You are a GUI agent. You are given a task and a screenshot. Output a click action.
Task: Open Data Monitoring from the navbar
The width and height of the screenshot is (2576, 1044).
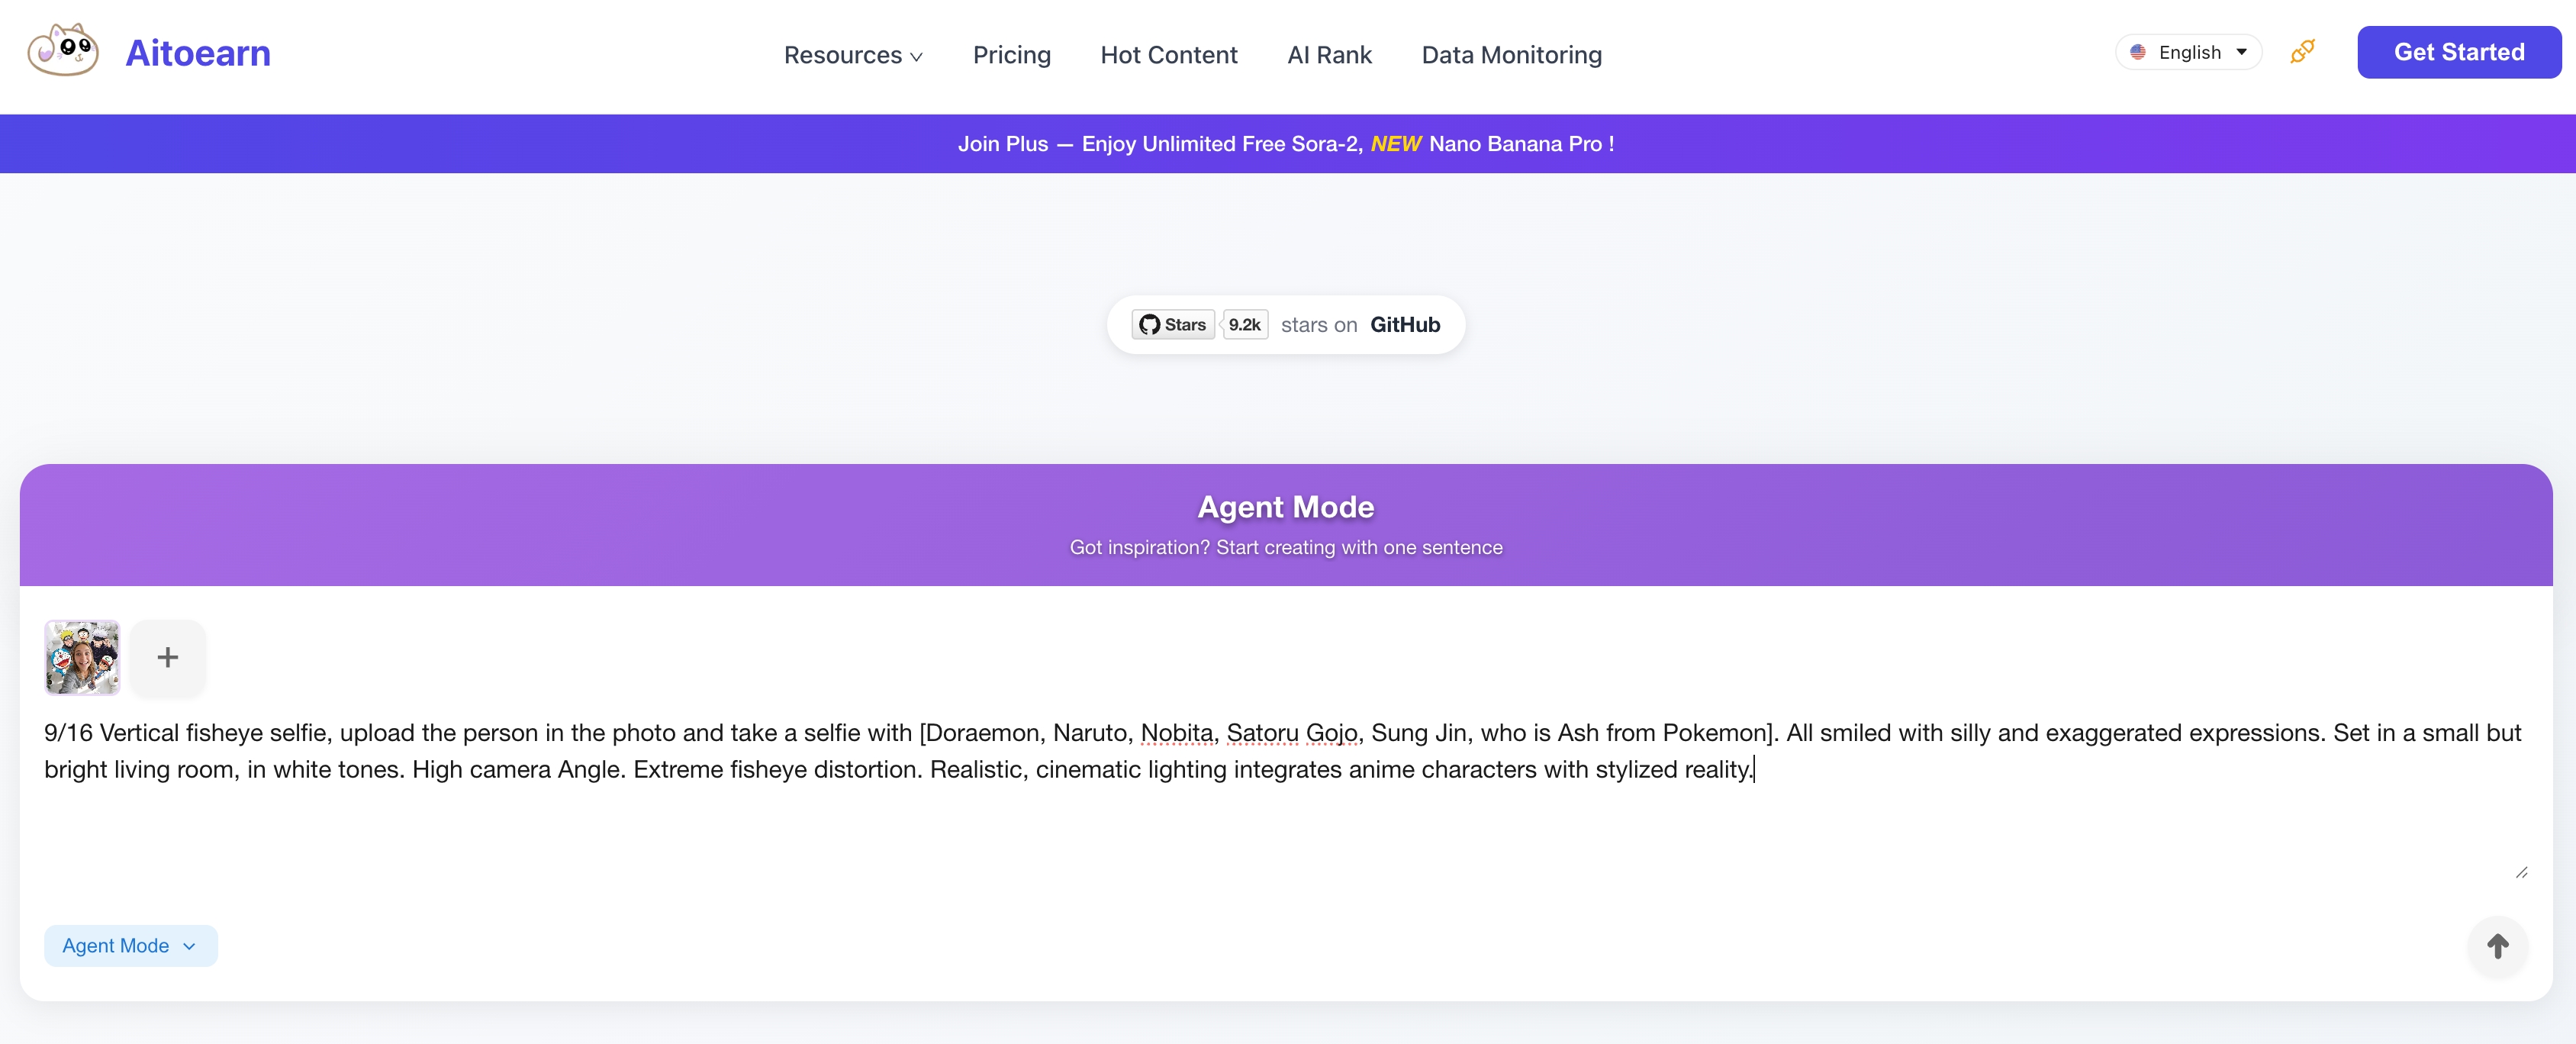(1512, 55)
